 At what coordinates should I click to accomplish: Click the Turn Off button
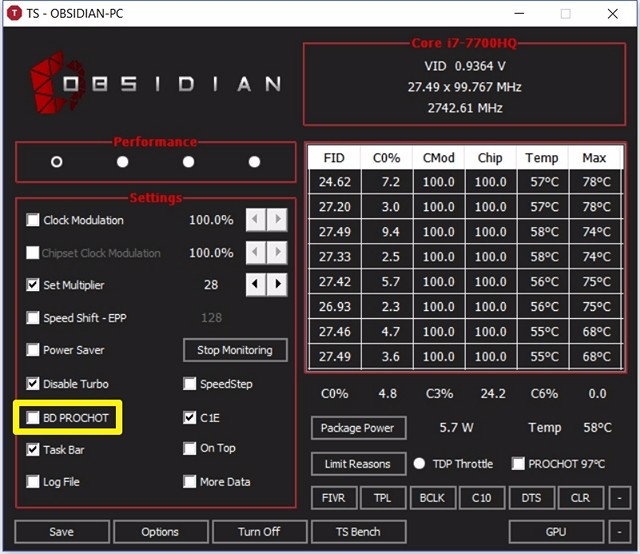(x=260, y=532)
